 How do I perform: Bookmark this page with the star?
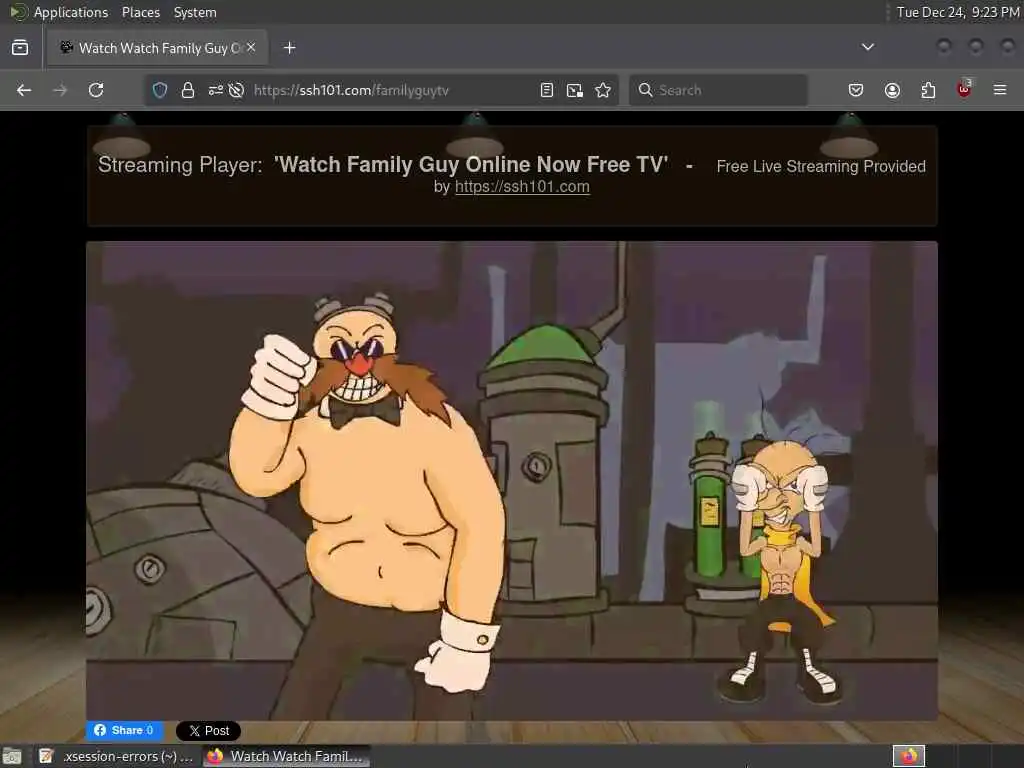click(603, 90)
